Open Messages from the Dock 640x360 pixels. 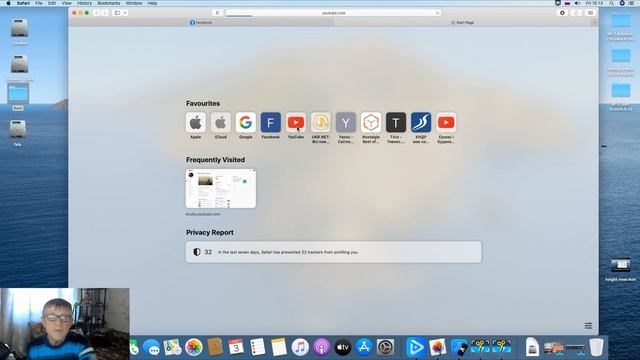(x=152, y=347)
